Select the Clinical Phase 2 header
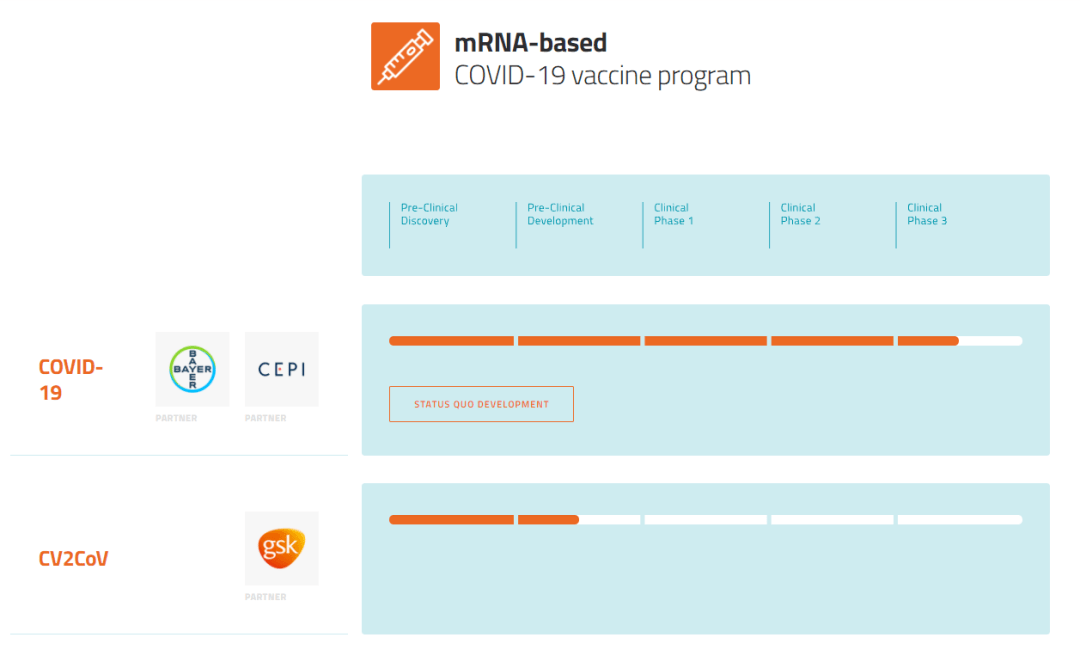Screen dimensions: 1080x662 point(800,214)
